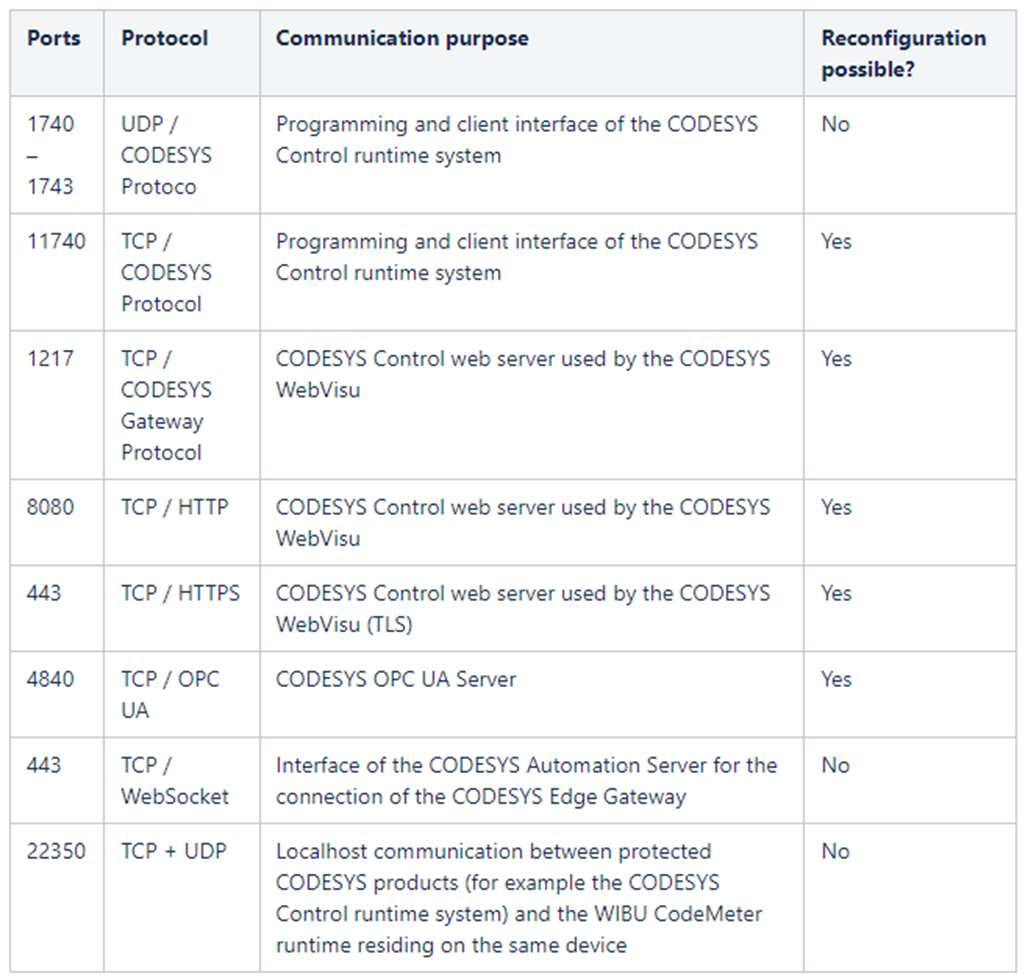
Task: Click the "TCP / CODESYS Gateway Protocol" cell
Action: pyautogui.click(x=166, y=405)
